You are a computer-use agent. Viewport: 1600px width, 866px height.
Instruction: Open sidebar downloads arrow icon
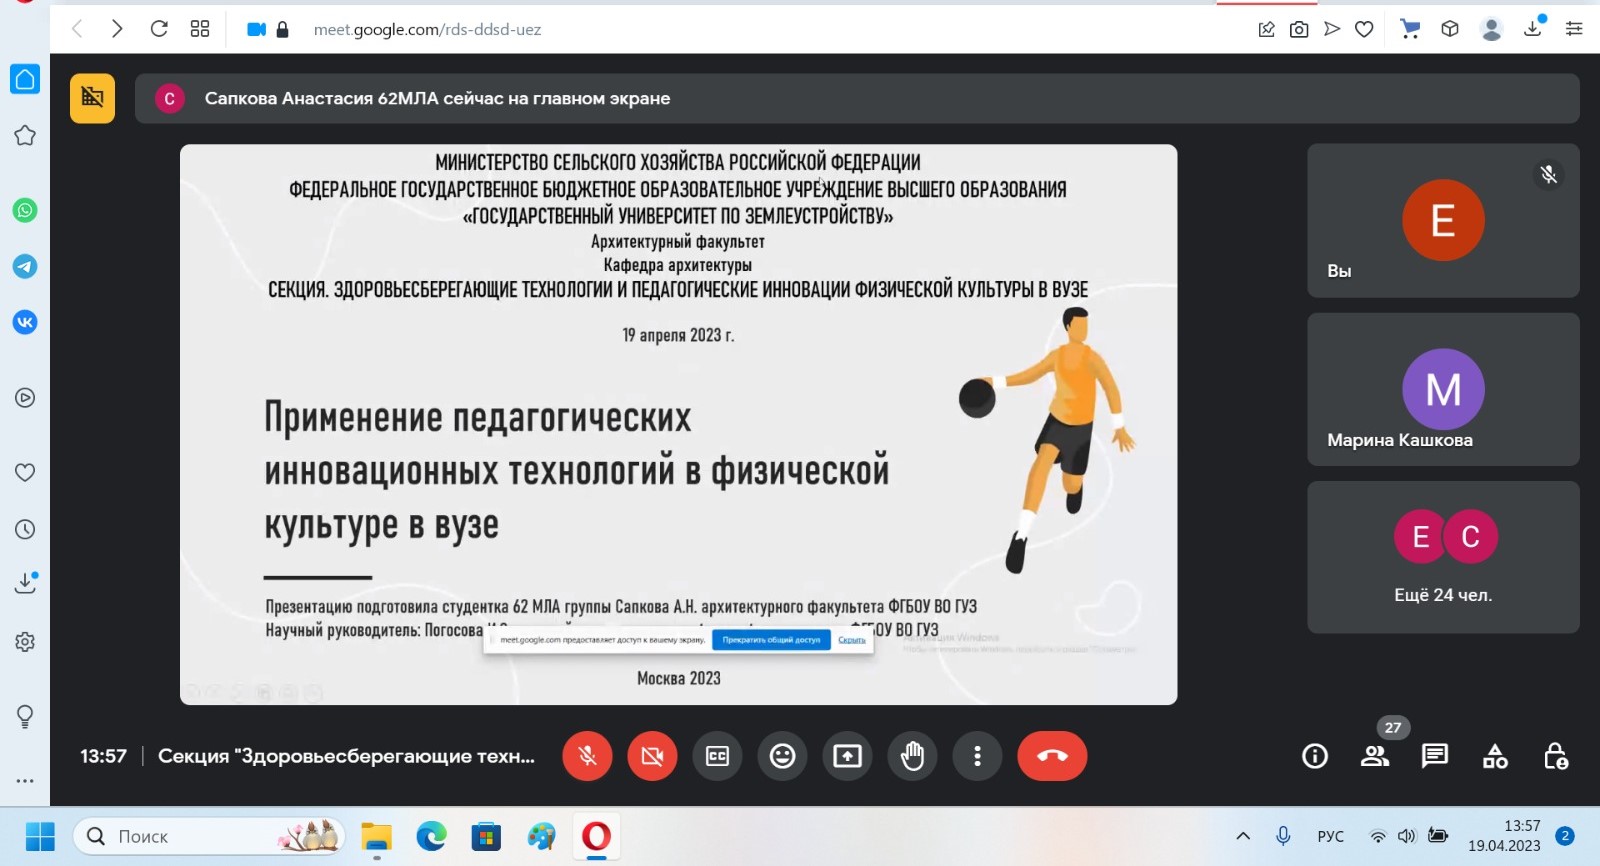[x=25, y=583]
